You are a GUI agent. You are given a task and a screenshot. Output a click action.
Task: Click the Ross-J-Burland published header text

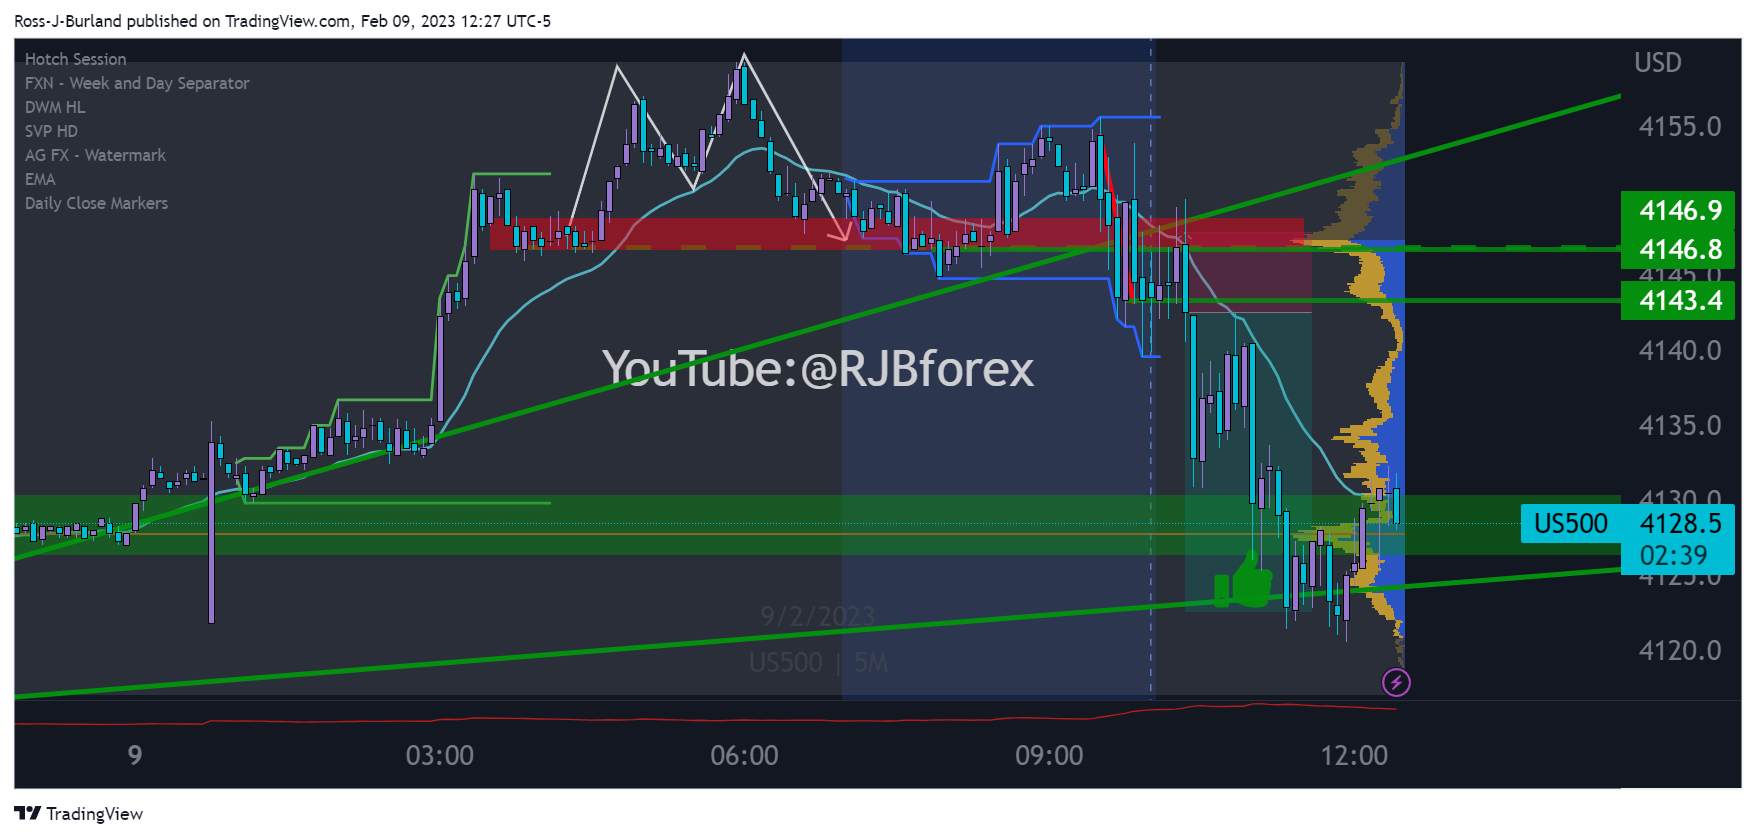(x=282, y=21)
